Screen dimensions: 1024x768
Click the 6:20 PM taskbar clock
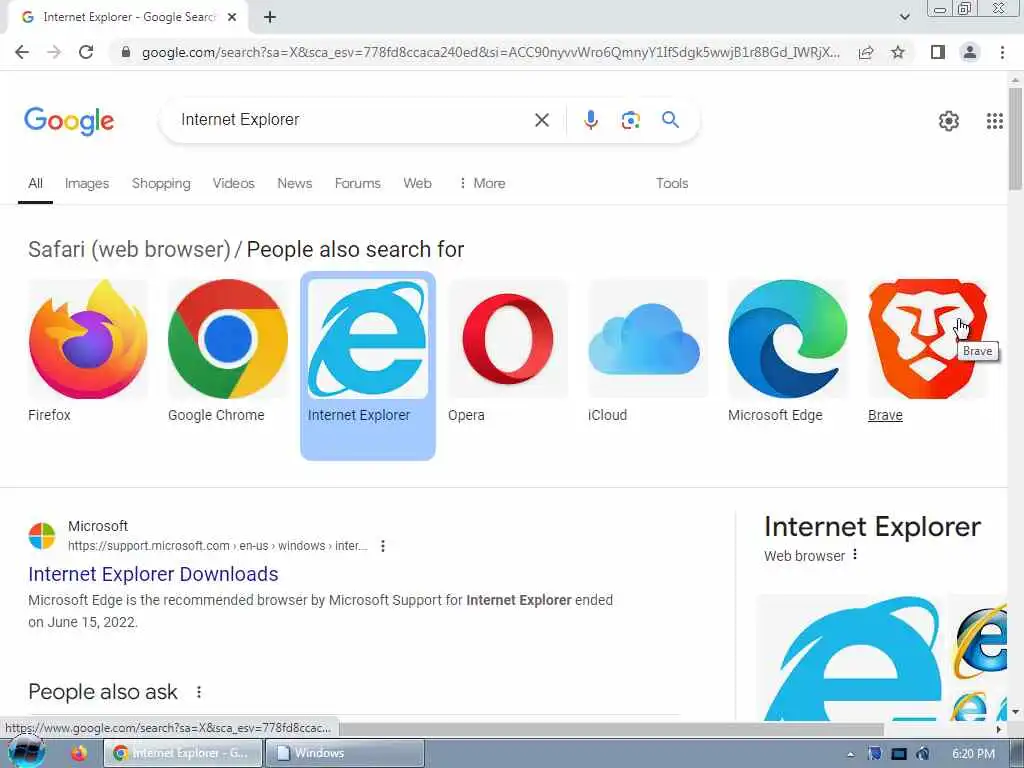[973, 754]
